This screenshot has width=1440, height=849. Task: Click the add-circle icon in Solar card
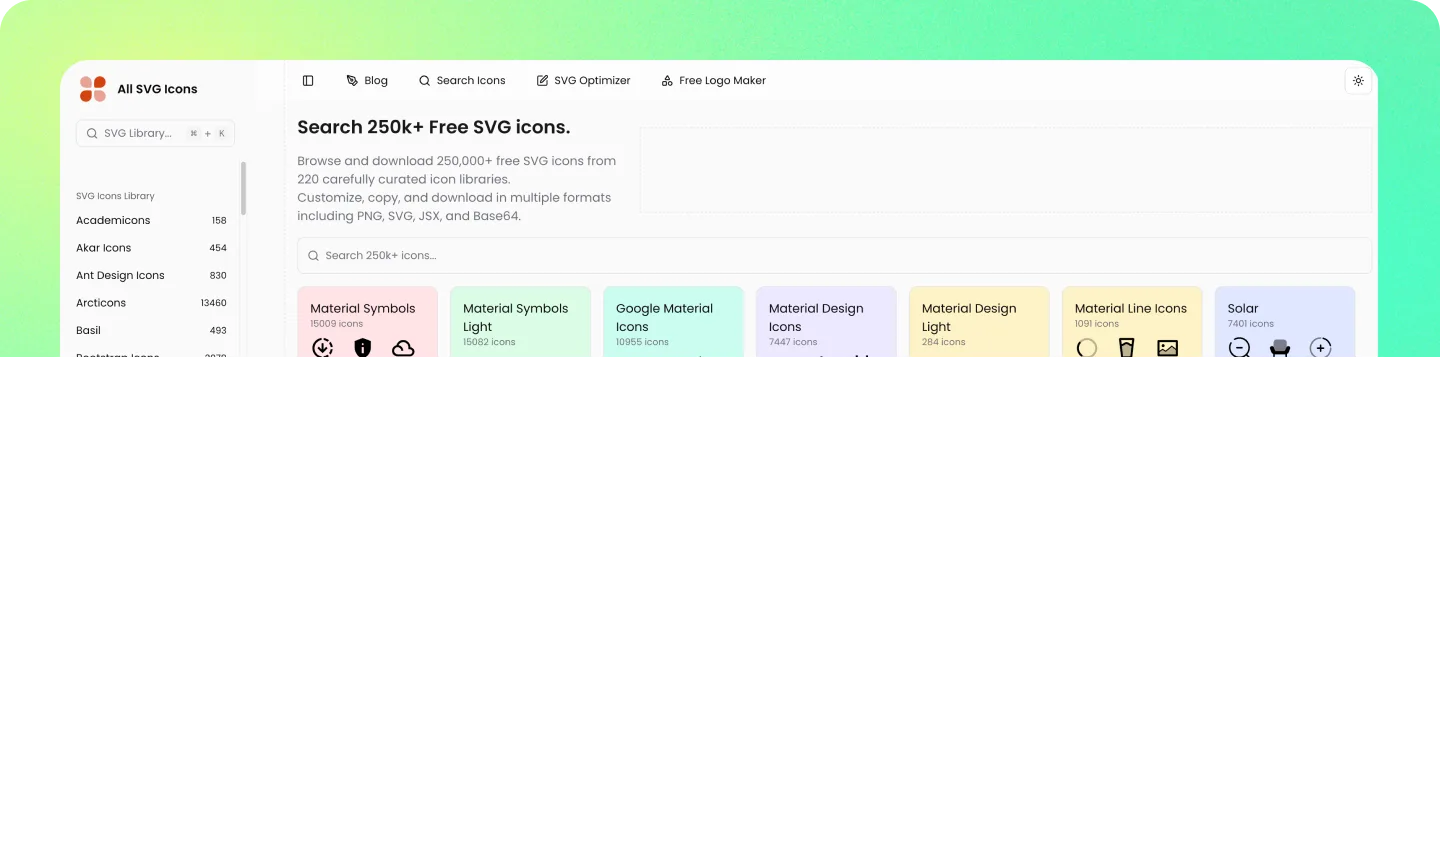tap(1321, 347)
